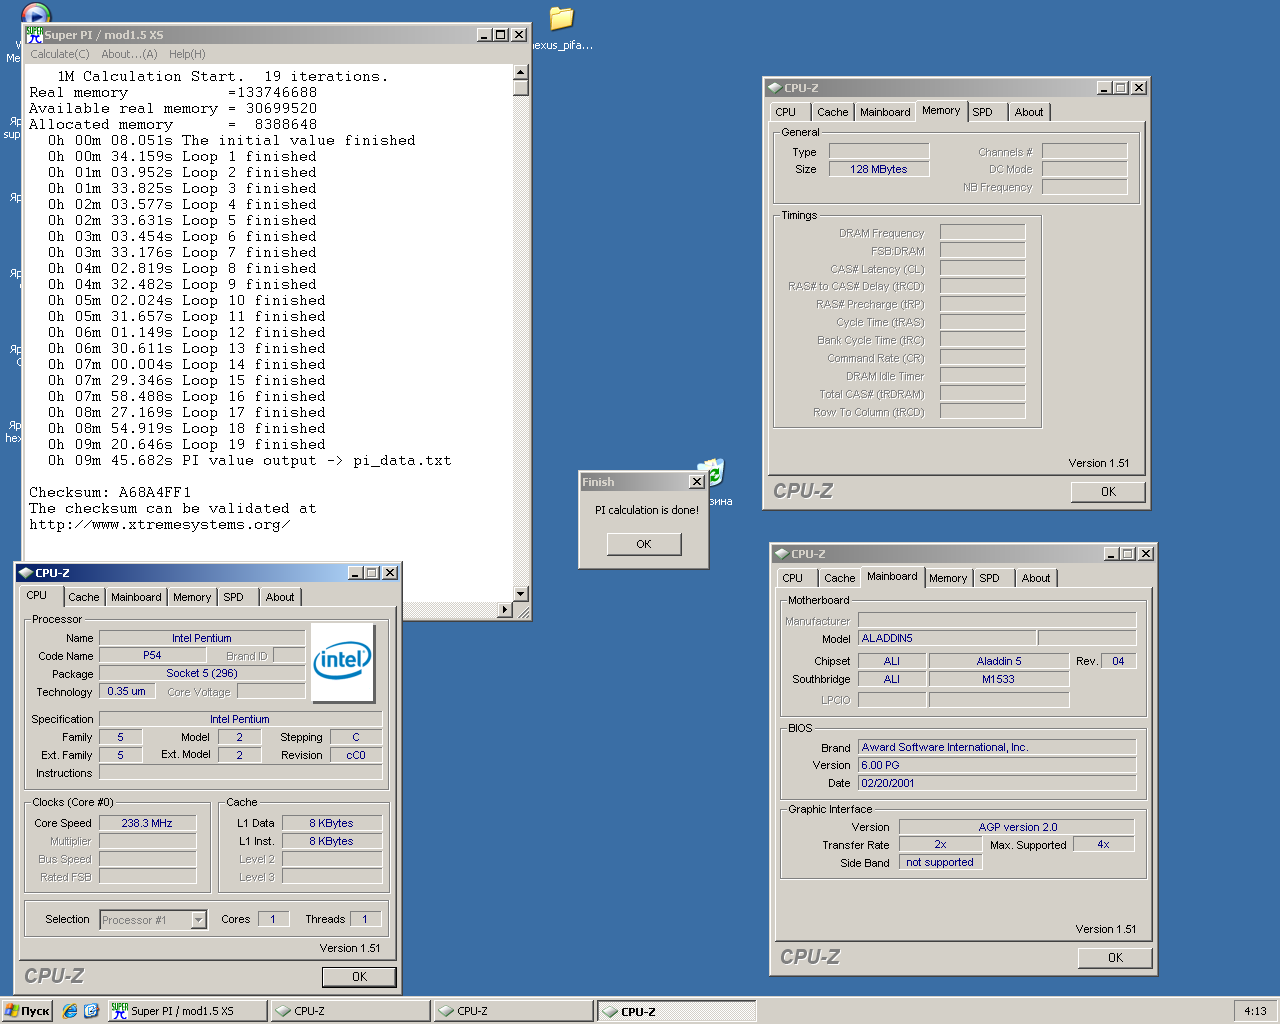1280x1024 pixels.
Task: Click Super PI vertical scrollbar down arrow
Action: [520, 593]
